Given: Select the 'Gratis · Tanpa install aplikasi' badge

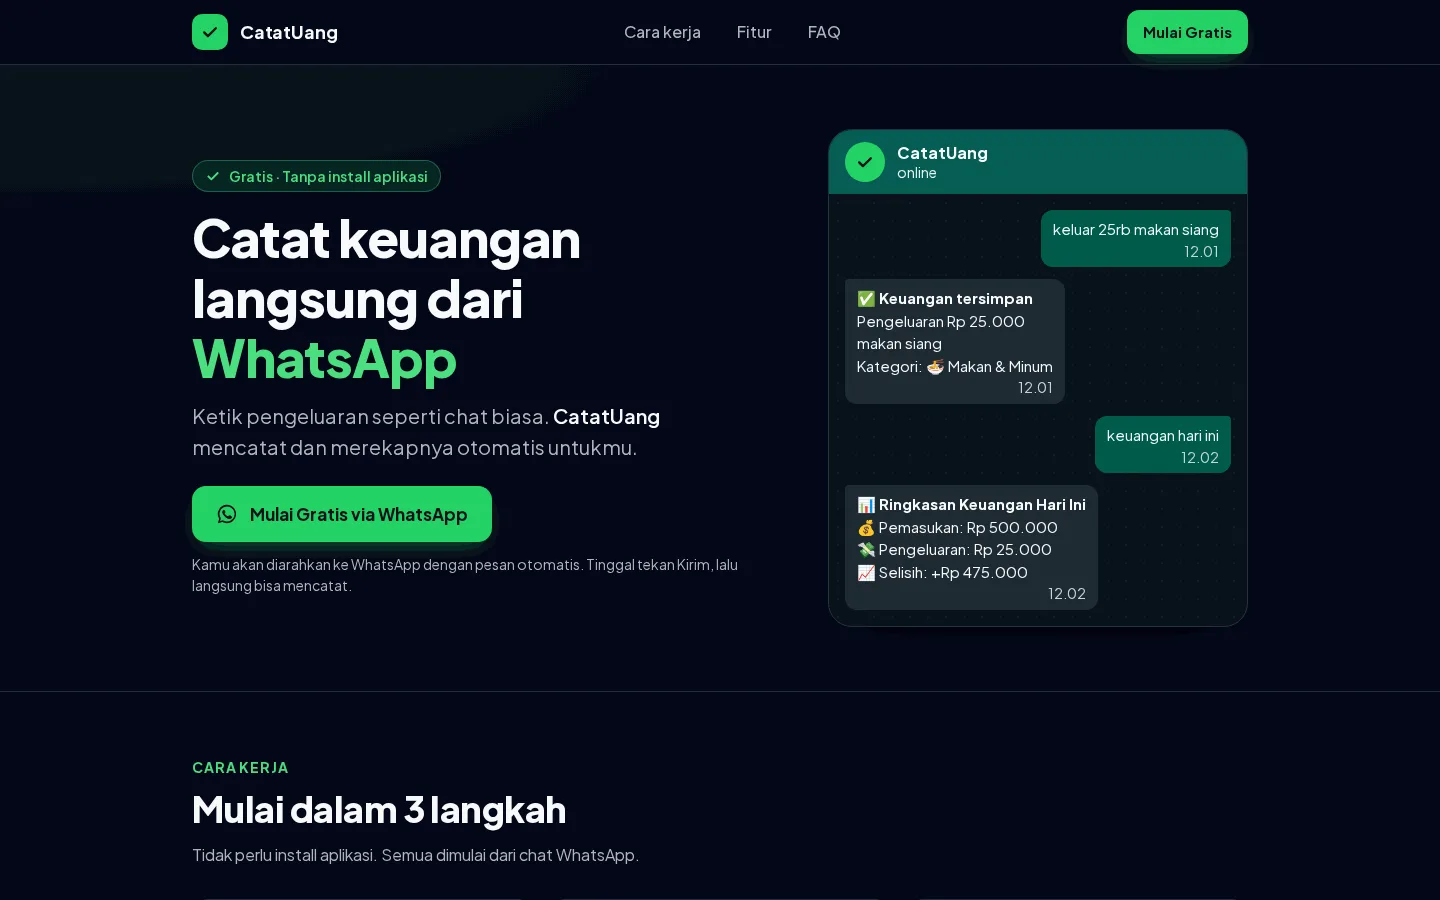Looking at the screenshot, I should pyautogui.click(x=316, y=176).
